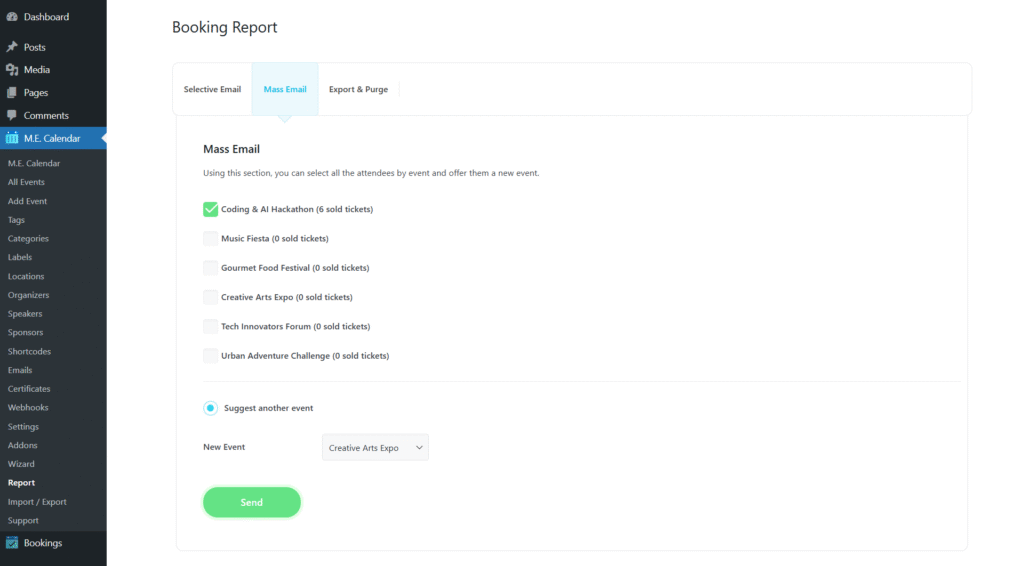
Task: Click the Dashboard gauge icon
Action: coord(12,16)
